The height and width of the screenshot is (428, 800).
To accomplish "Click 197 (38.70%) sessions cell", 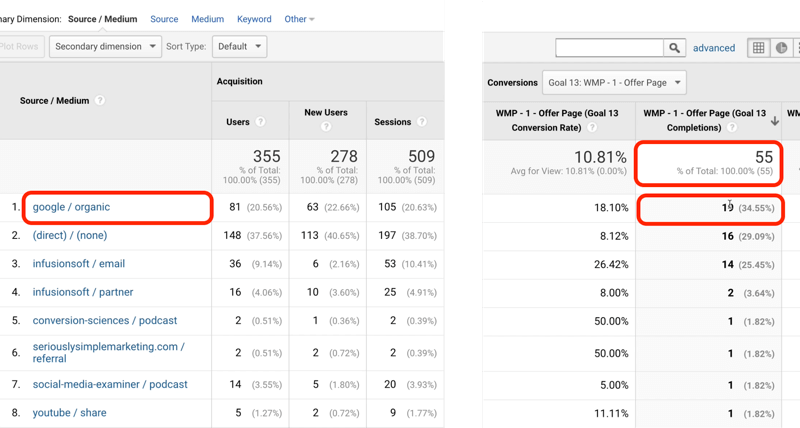I will click(407, 236).
